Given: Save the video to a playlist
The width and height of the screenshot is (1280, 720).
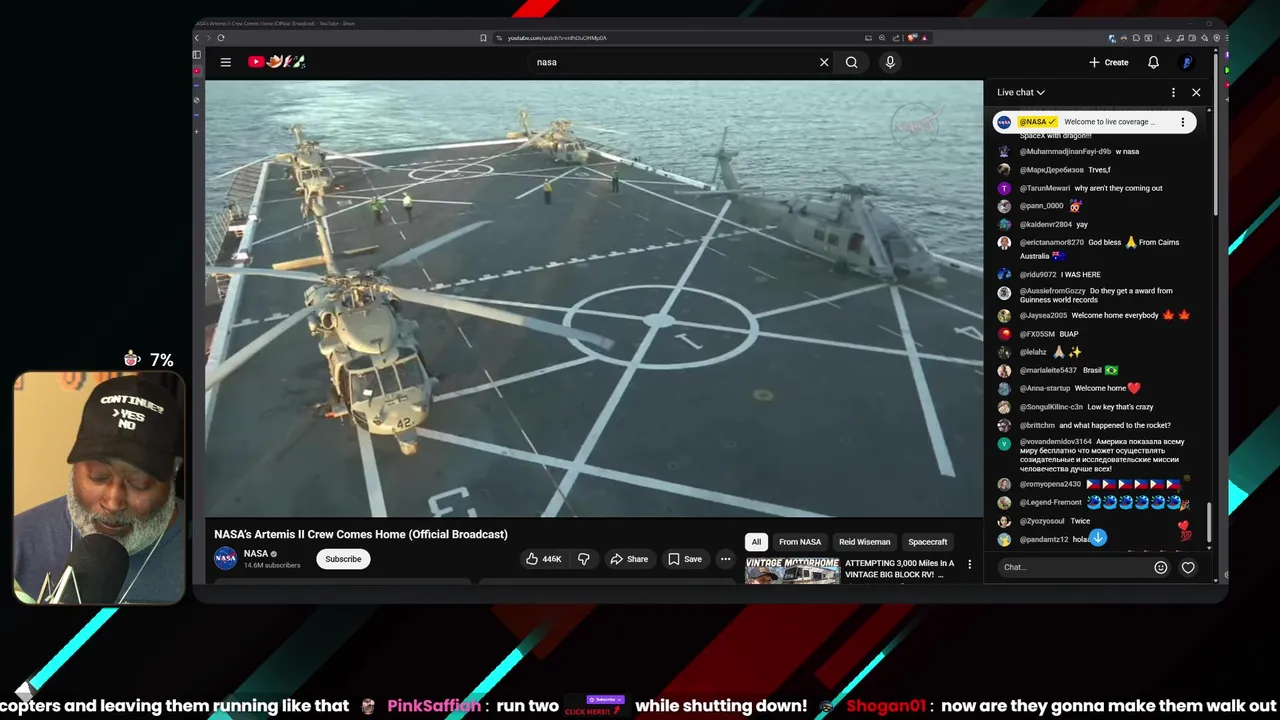Looking at the screenshot, I should [685, 559].
